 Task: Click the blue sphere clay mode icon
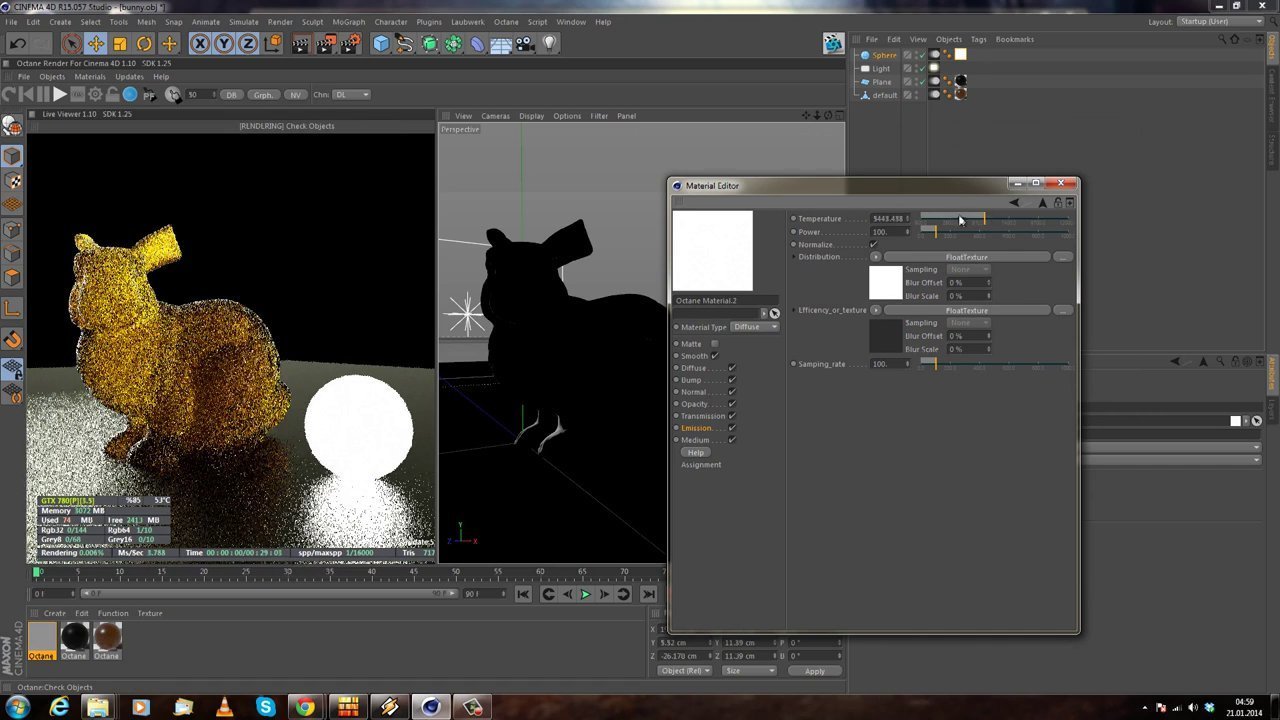point(130,94)
